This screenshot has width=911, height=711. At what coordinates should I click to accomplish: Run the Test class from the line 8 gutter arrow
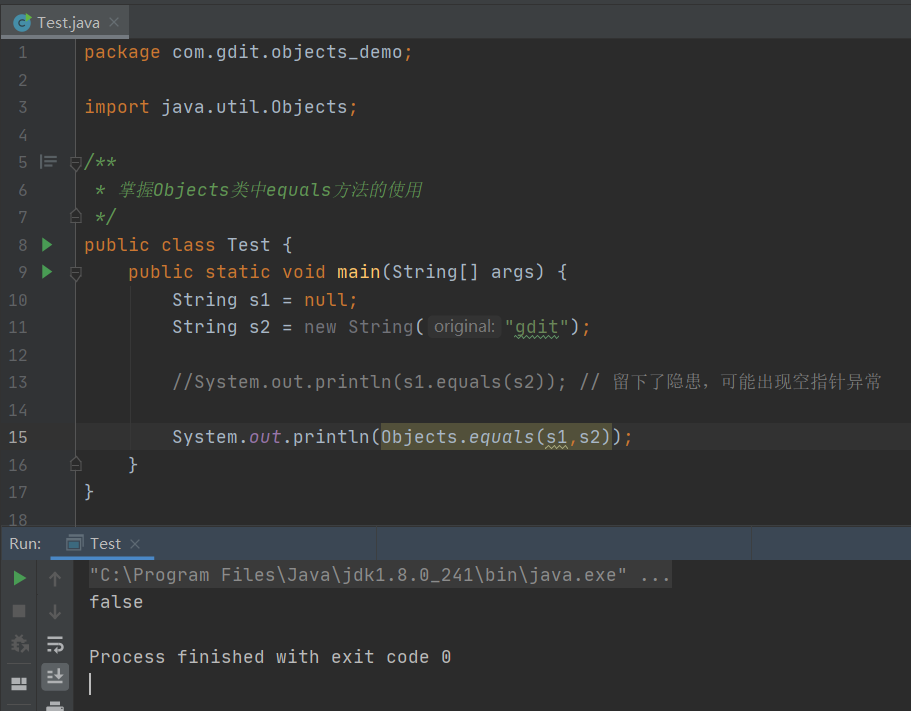pyautogui.click(x=46, y=244)
